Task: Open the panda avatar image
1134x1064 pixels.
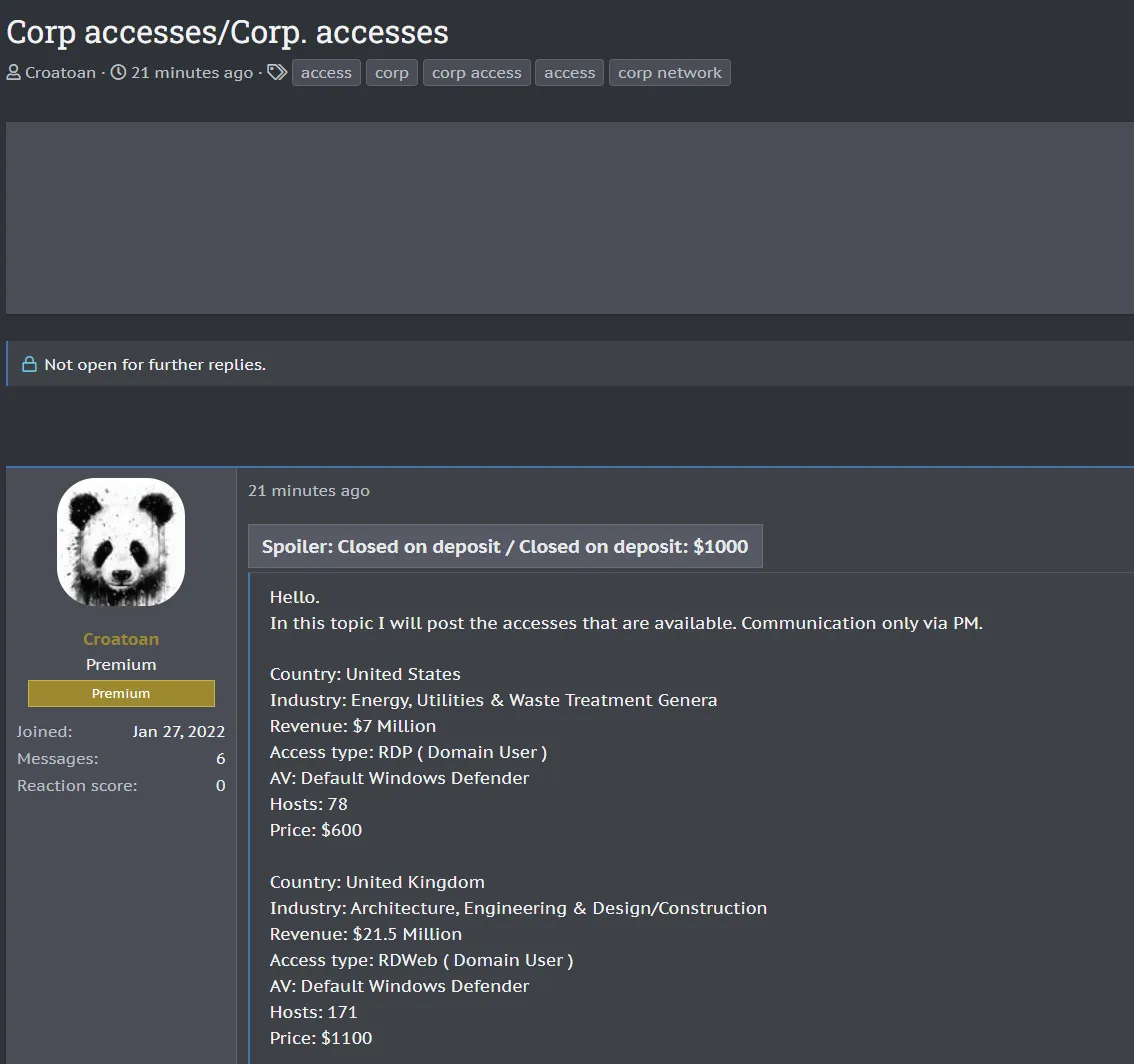Action: tap(121, 542)
